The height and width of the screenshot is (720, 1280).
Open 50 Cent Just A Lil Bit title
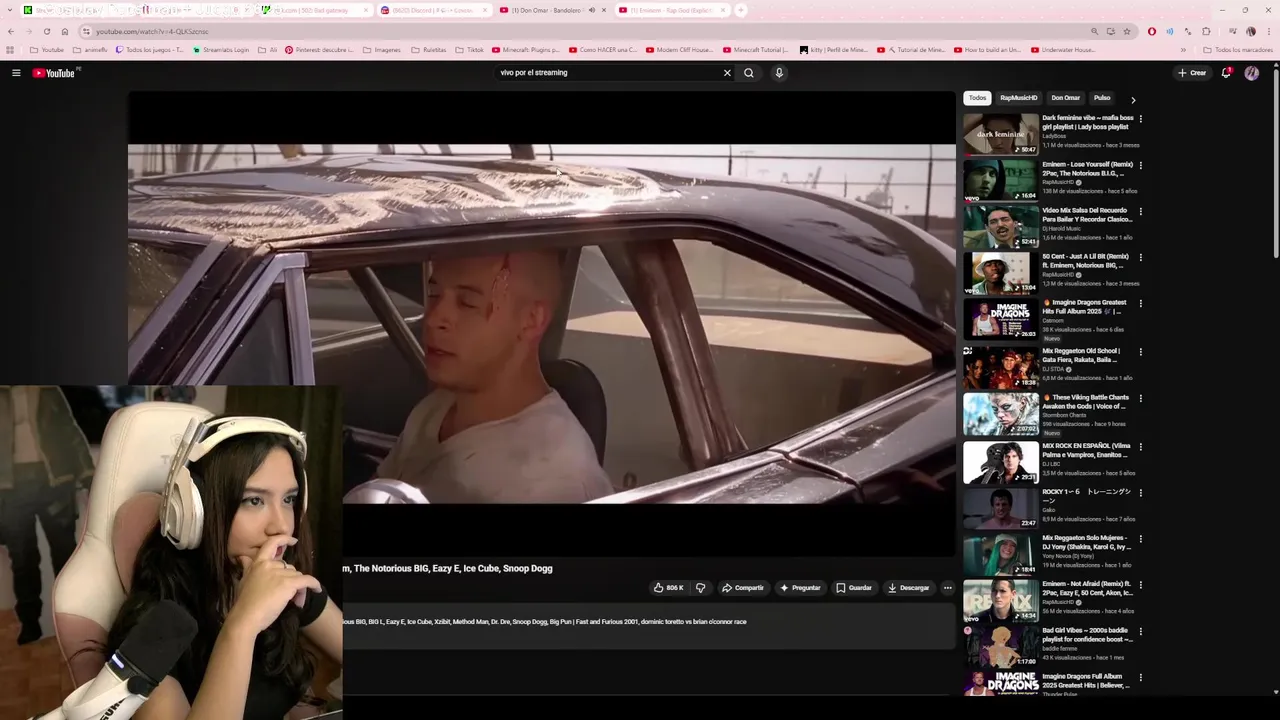1085,261
